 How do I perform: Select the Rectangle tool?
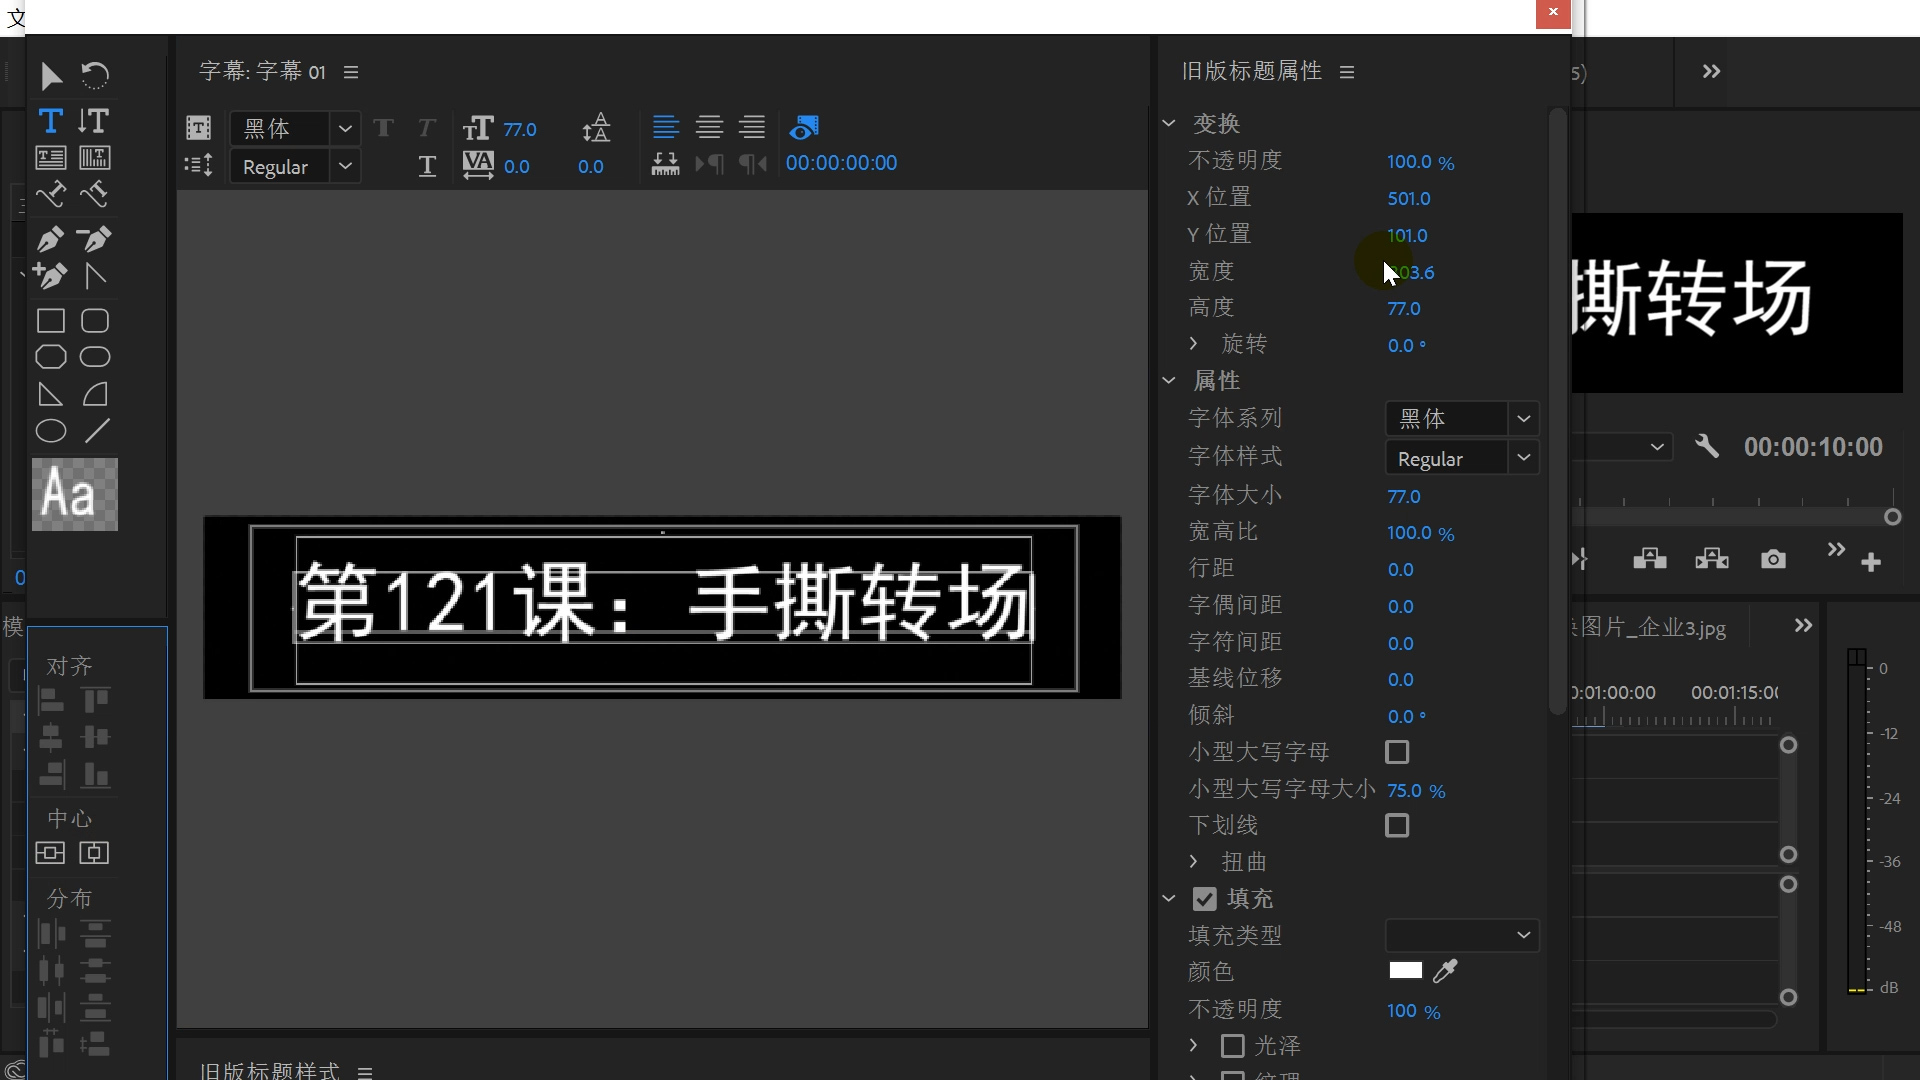click(x=51, y=321)
